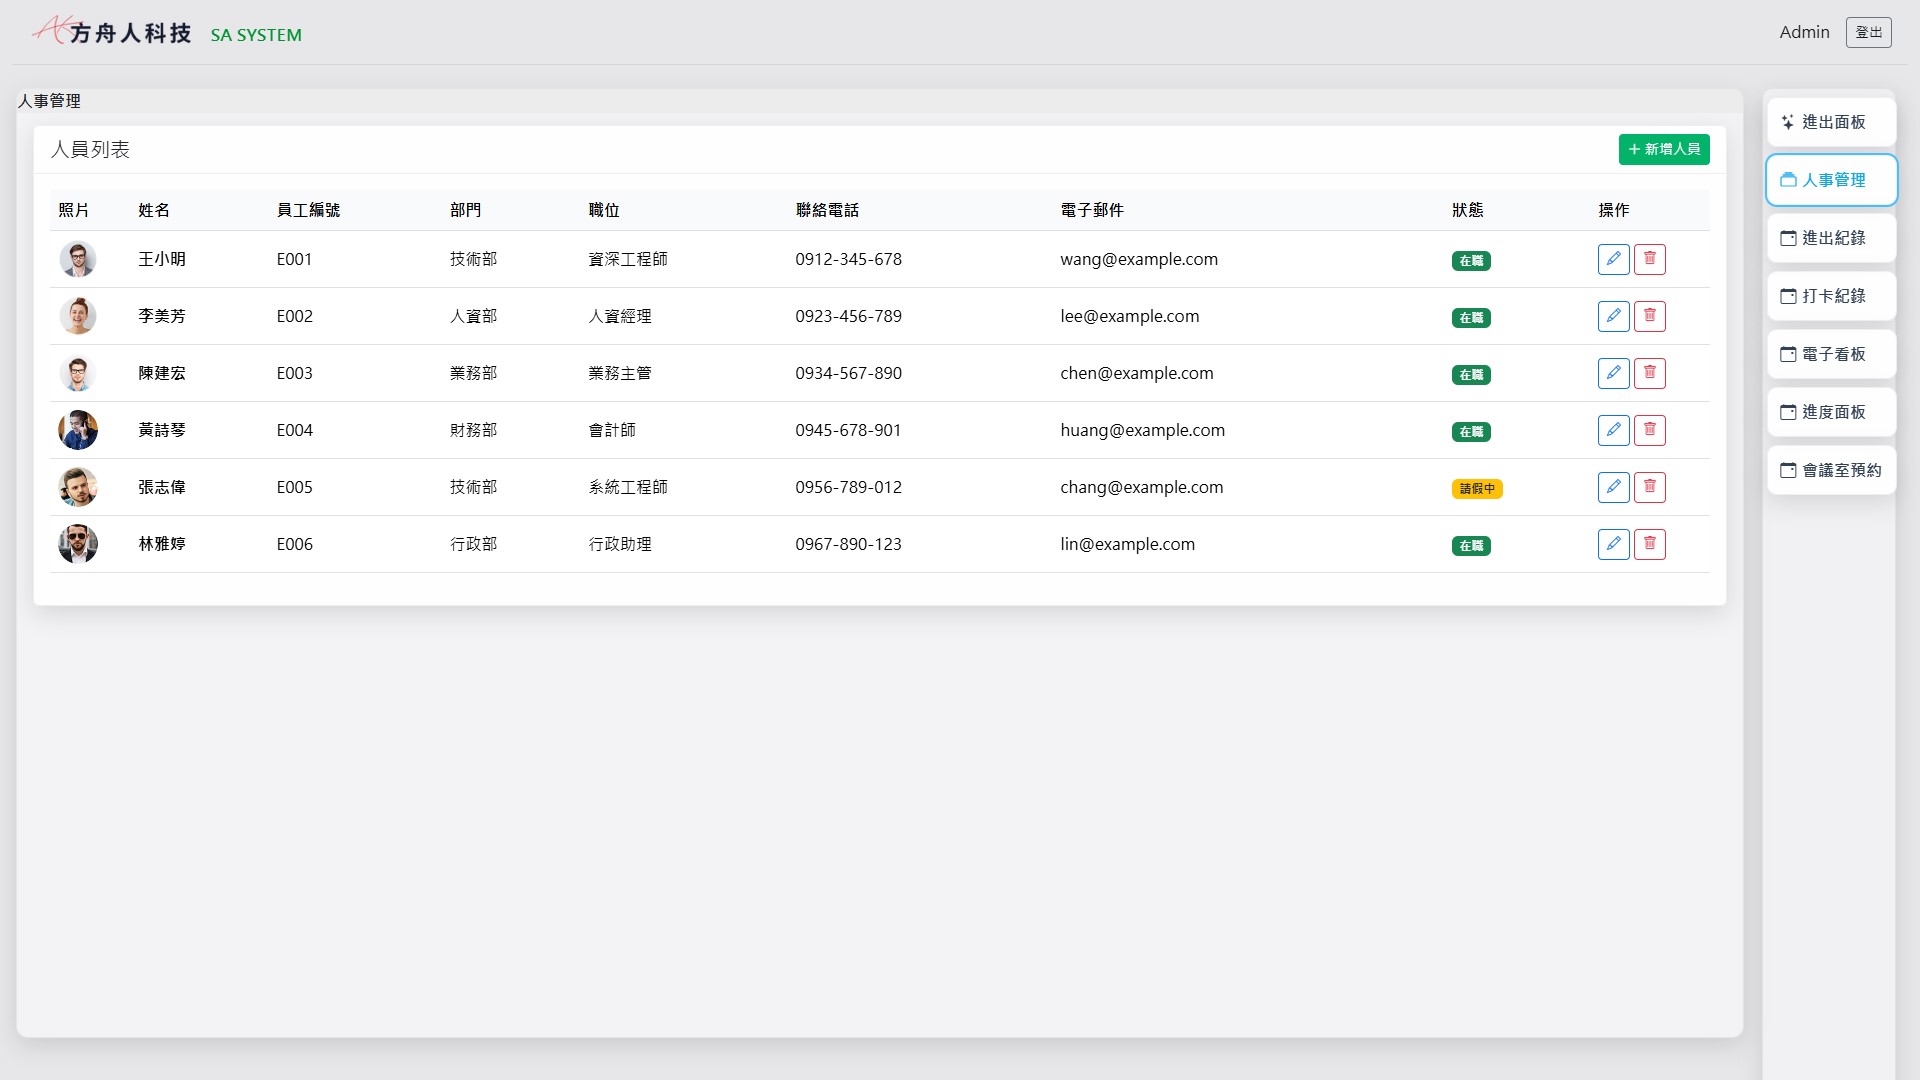1920x1080 pixels.
Task: Click trash icon in E006 row
Action: [1649, 544]
